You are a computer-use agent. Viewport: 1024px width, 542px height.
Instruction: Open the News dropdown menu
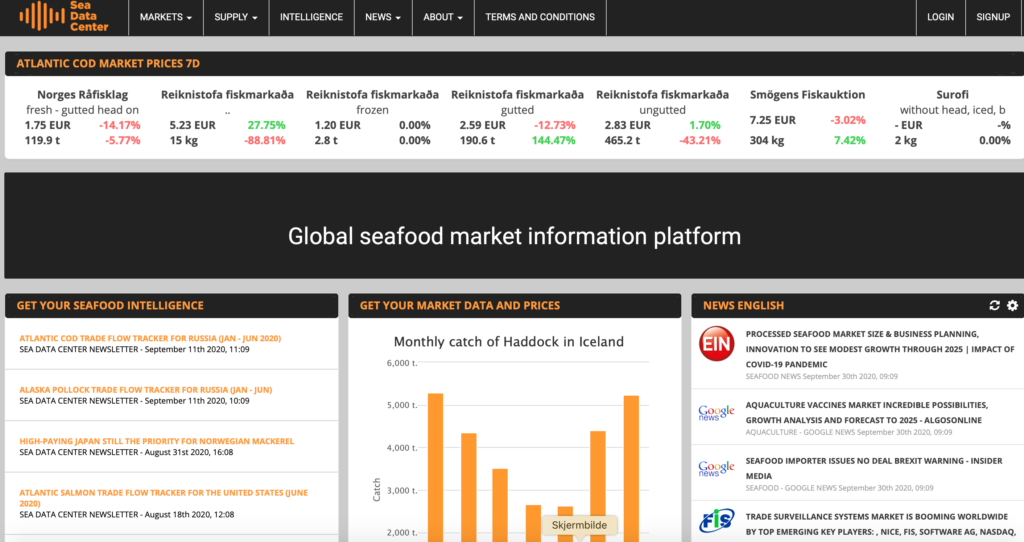[x=383, y=17]
